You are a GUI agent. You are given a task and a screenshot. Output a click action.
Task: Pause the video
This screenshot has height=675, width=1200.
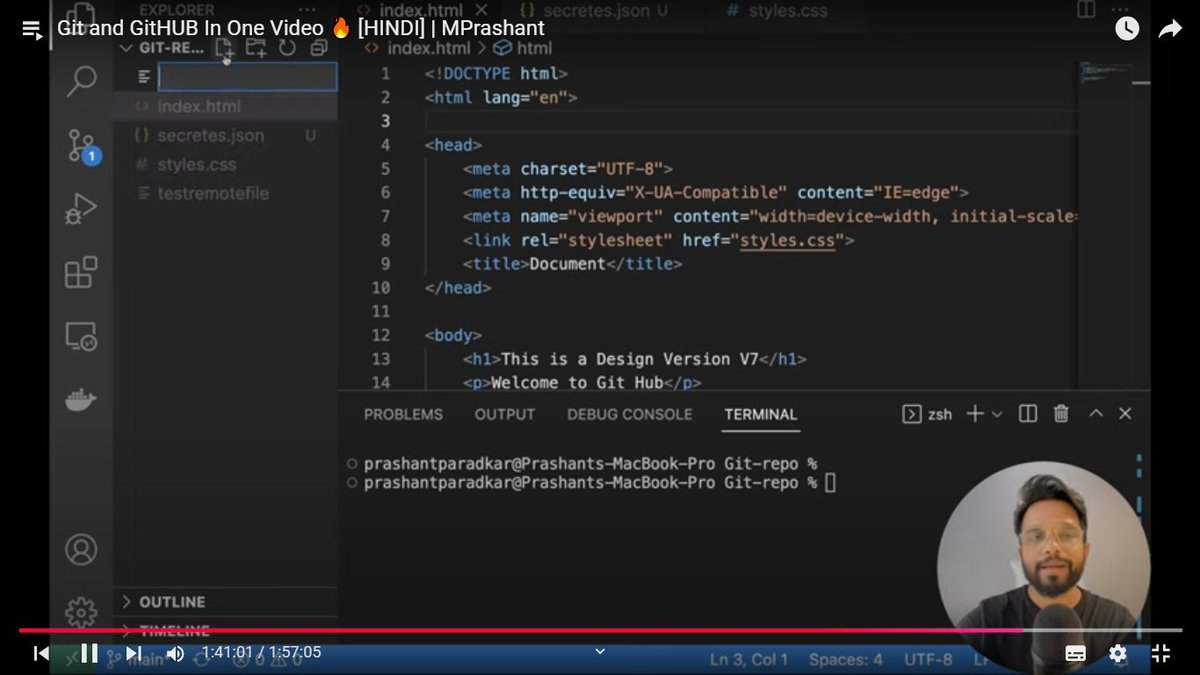pyautogui.click(x=89, y=653)
